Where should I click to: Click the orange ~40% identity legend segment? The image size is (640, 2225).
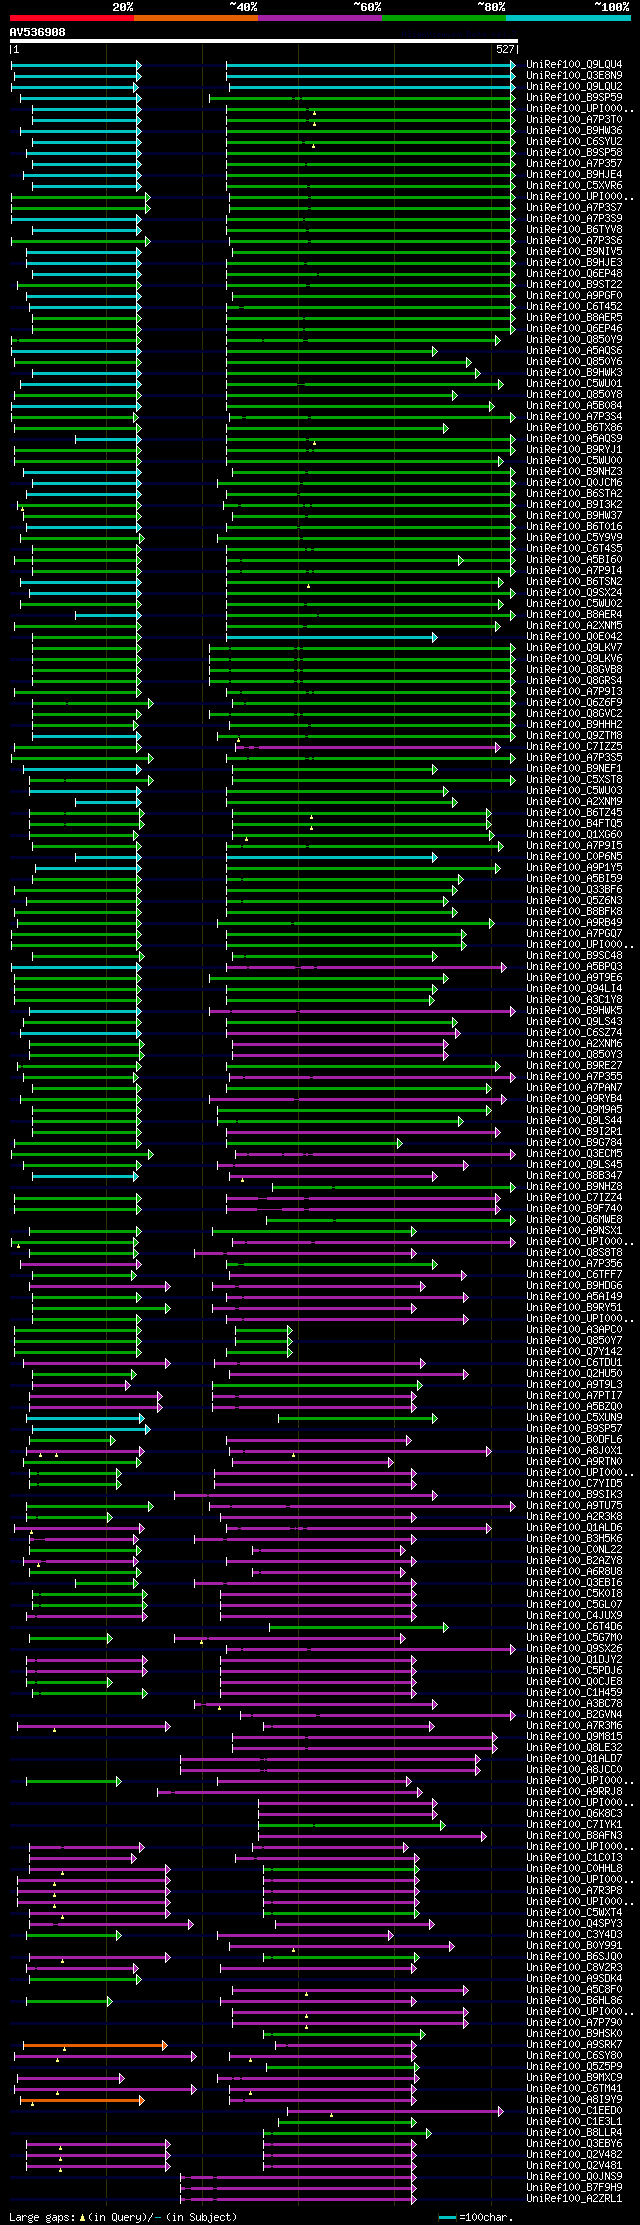(196, 18)
